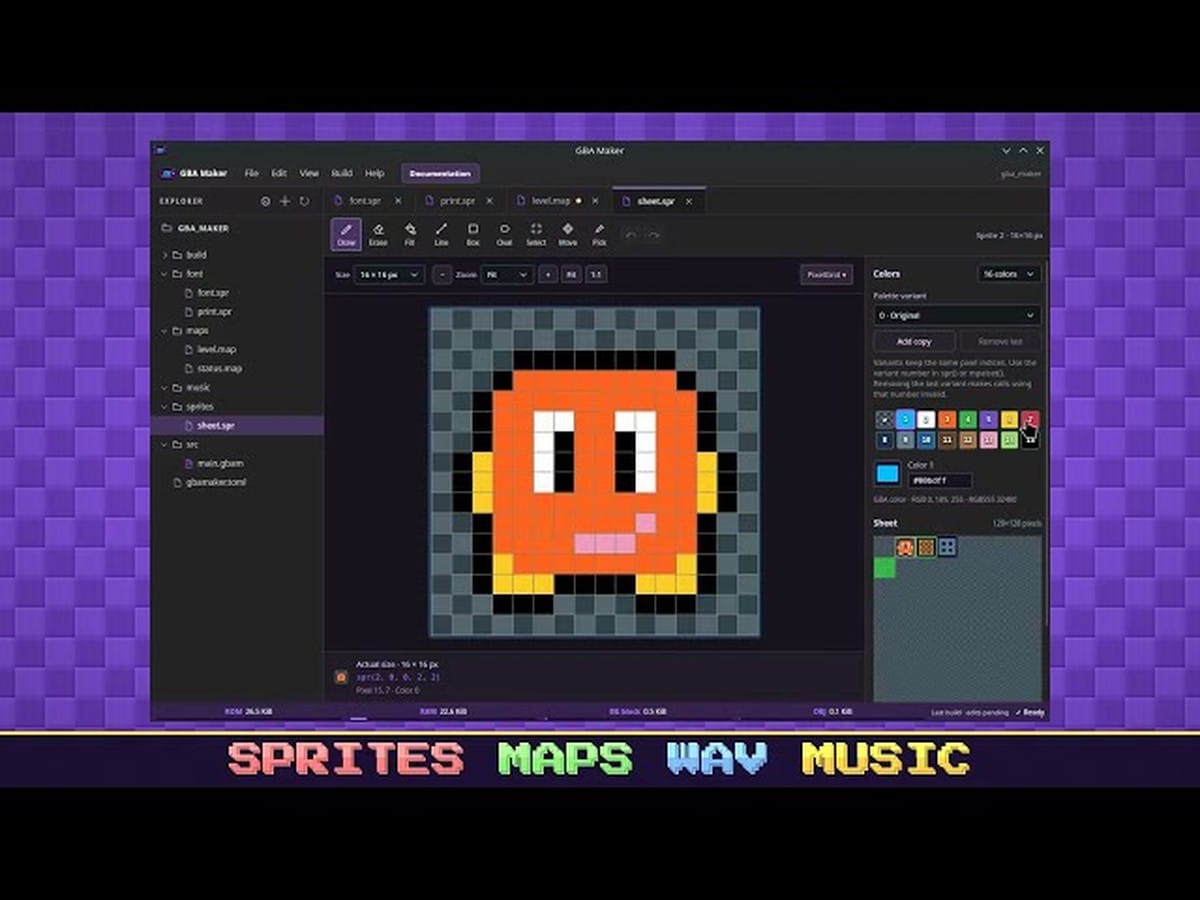Choose the Select marquee tool
Viewport: 1200px width, 900px height.
(x=536, y=233)
